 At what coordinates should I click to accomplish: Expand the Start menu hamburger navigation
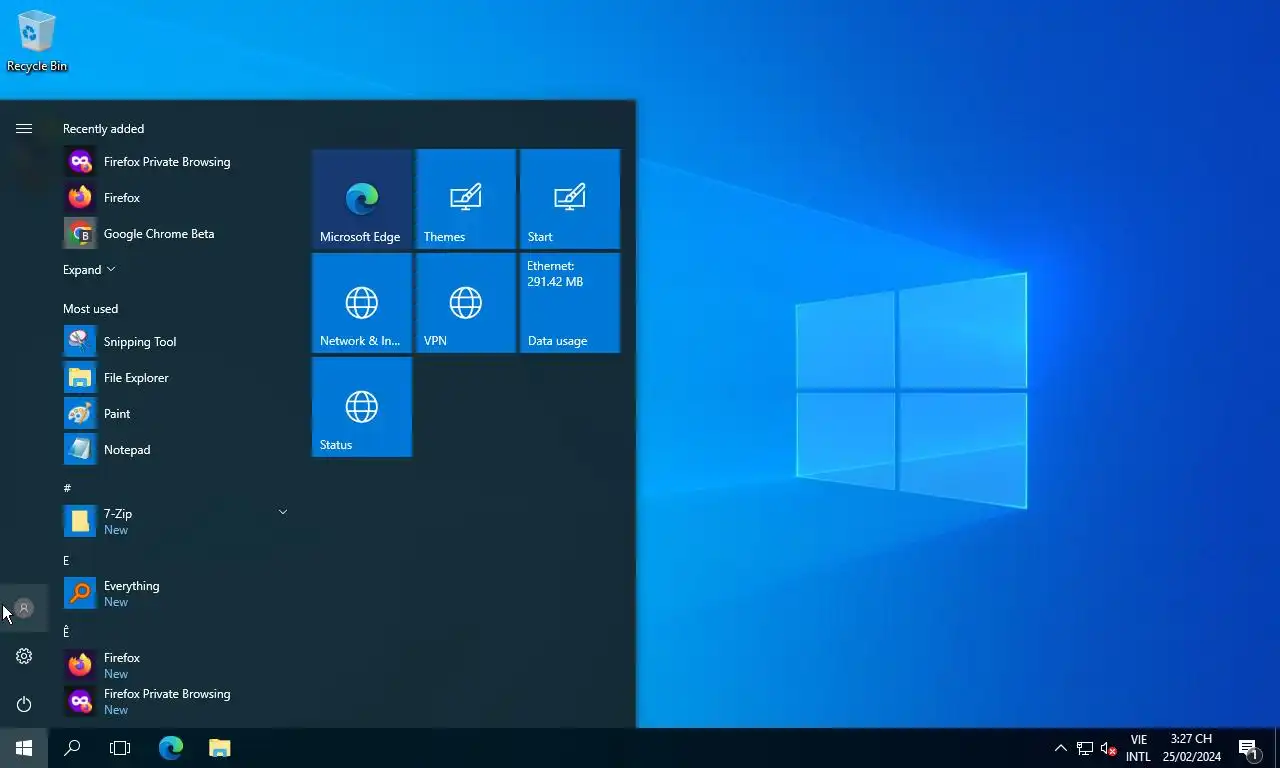click(x=24, y=128)
